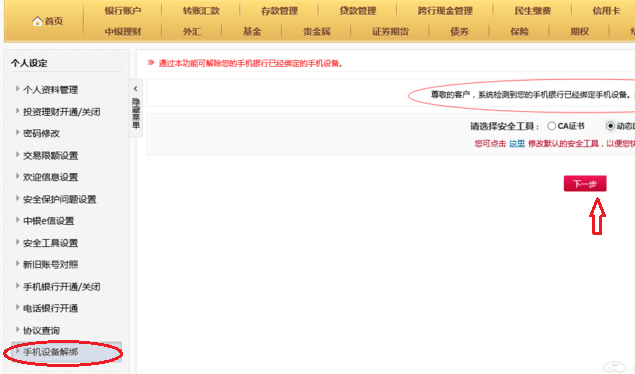Open 保险 menu
635x374 pixels.
pos(520,32)
